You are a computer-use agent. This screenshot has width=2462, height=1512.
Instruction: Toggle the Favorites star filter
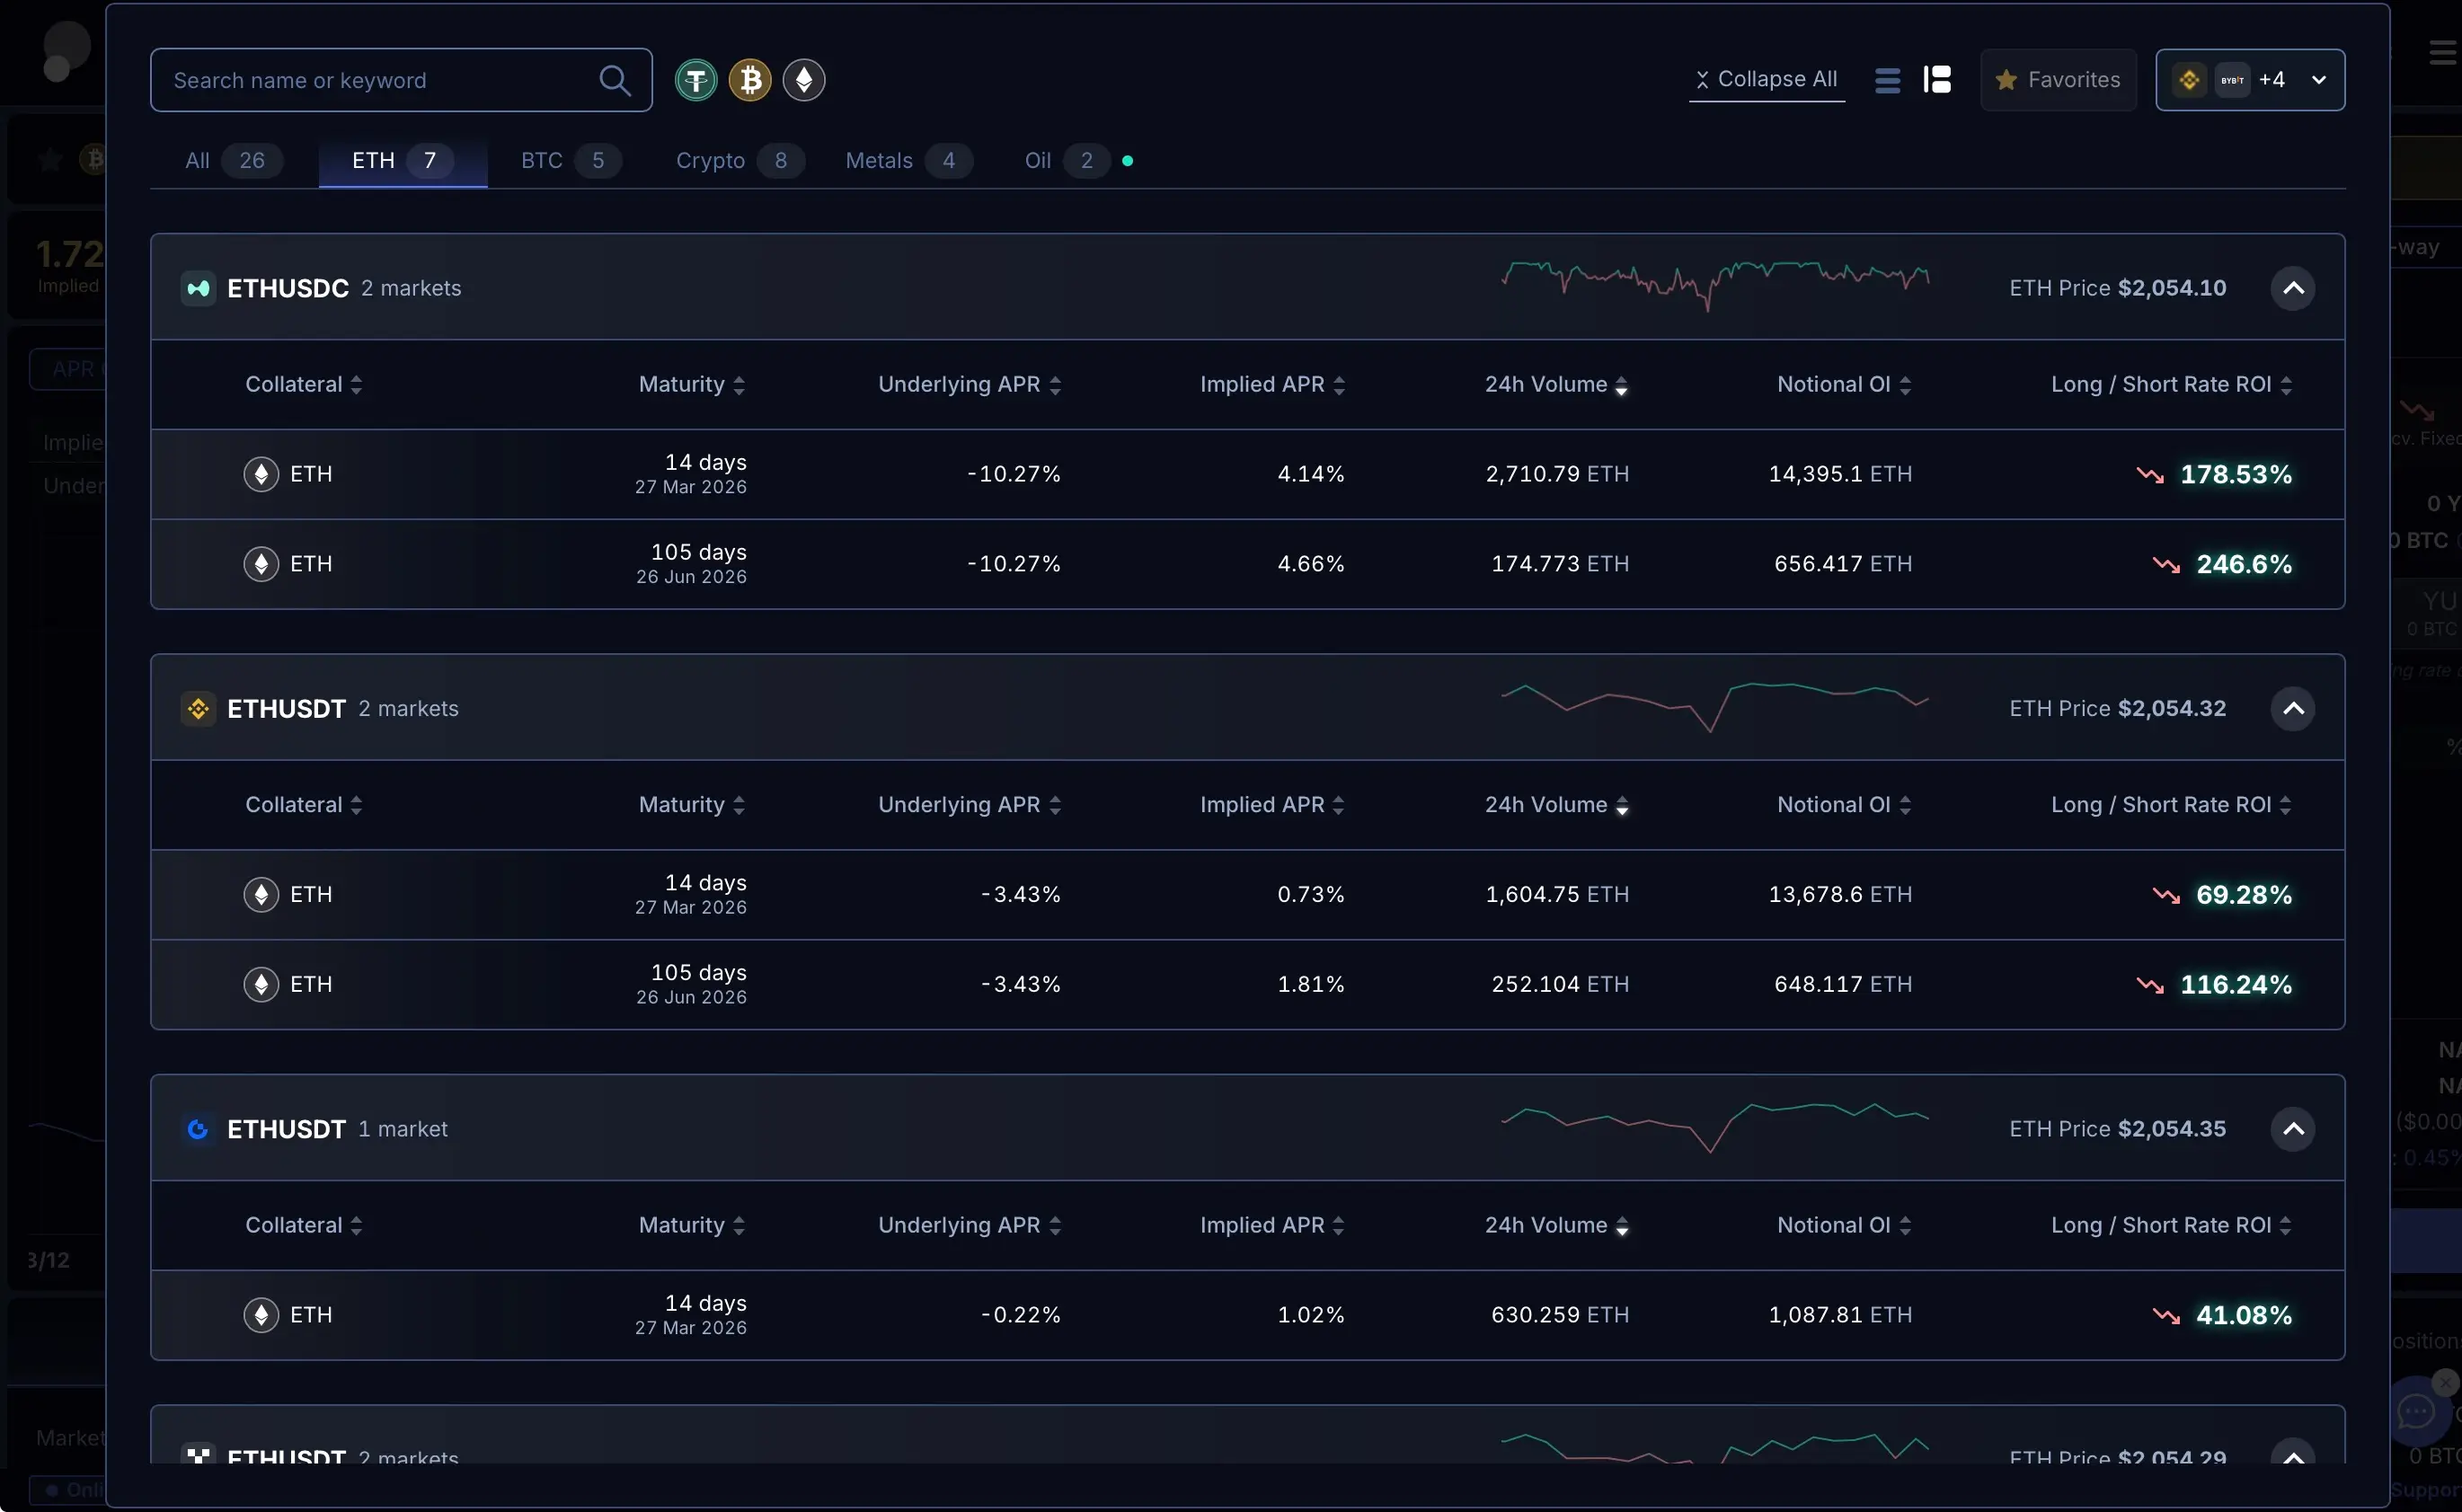click(x=2057, y=80)
